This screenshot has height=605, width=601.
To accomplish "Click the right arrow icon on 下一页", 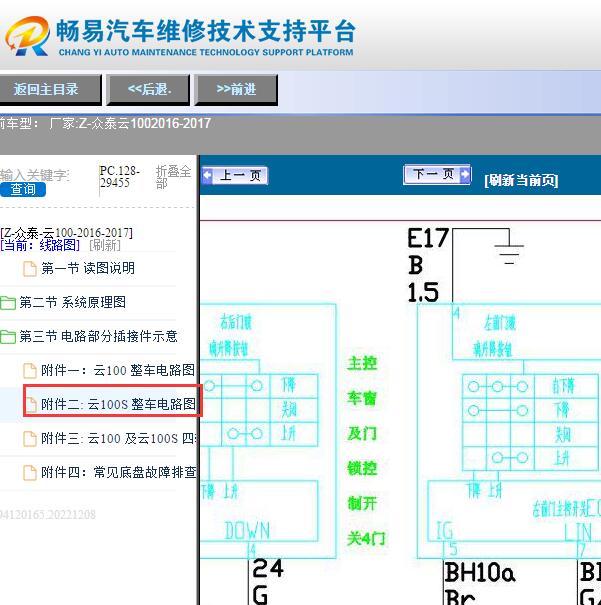I will [x=465, y=174].
